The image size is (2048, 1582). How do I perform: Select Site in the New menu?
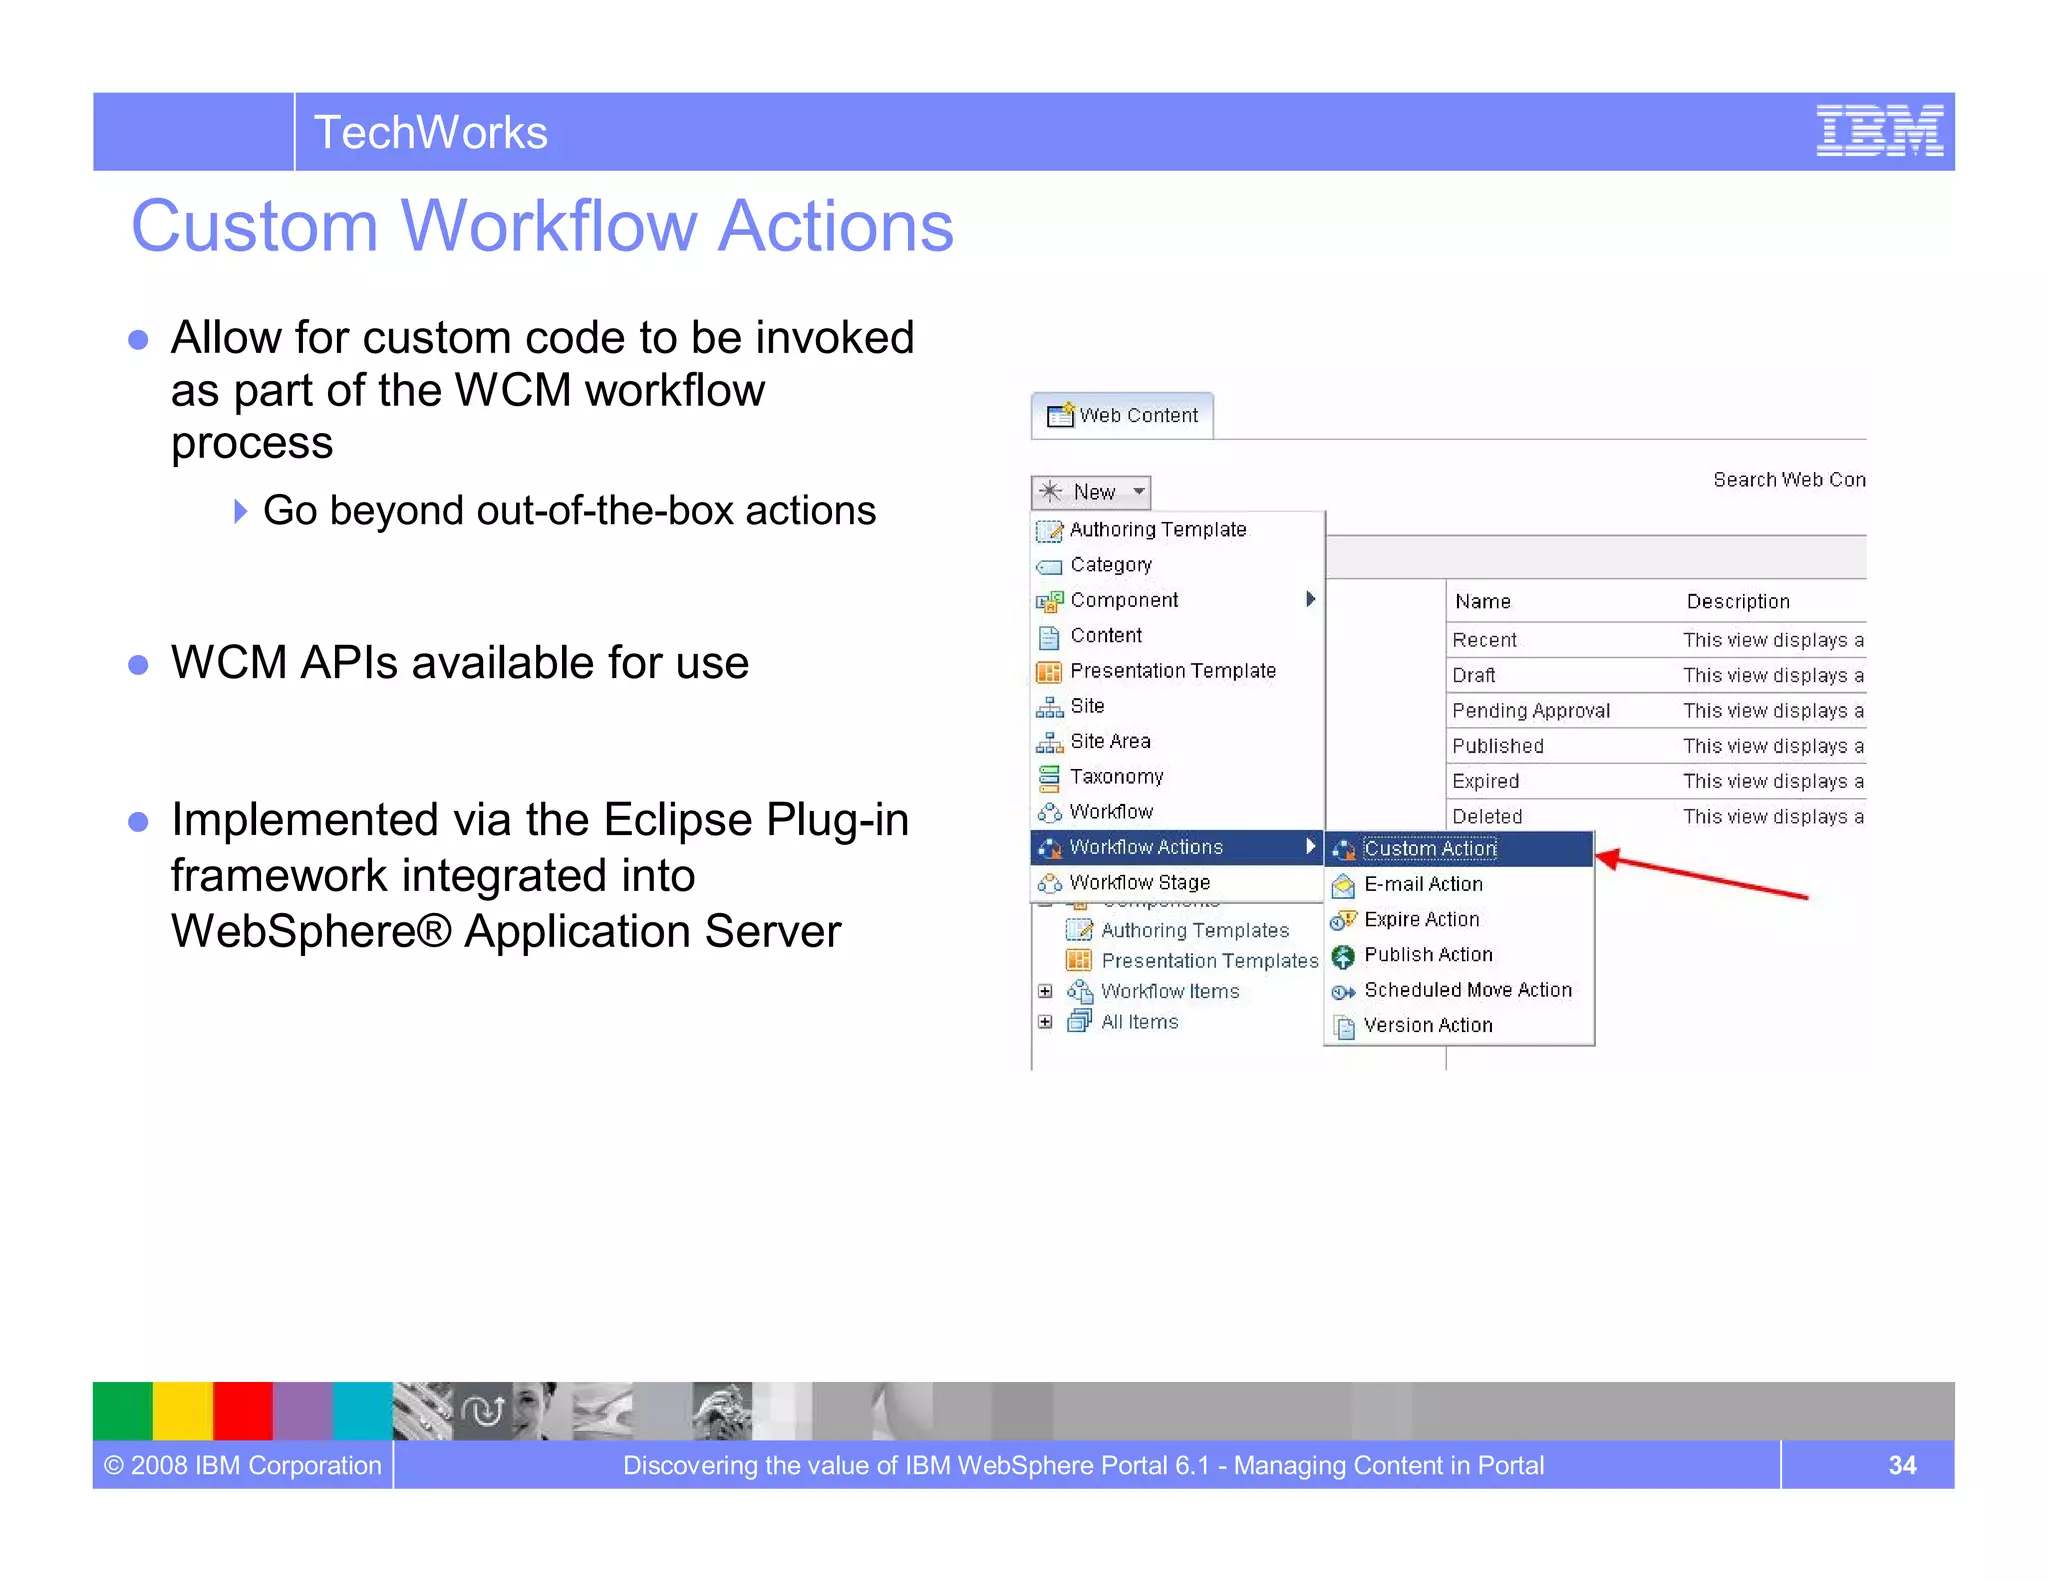coord(1177,706)
